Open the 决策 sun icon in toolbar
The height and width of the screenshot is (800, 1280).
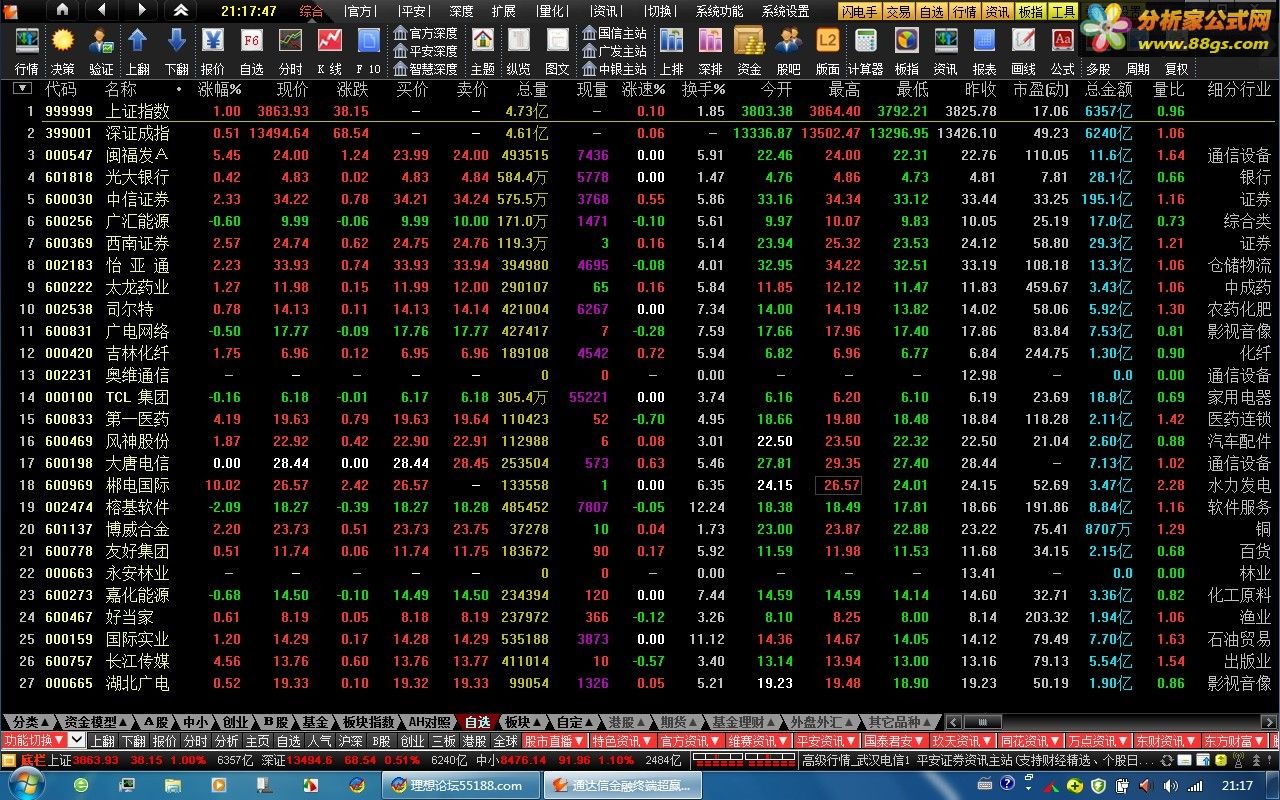click(x=63, y=50)
